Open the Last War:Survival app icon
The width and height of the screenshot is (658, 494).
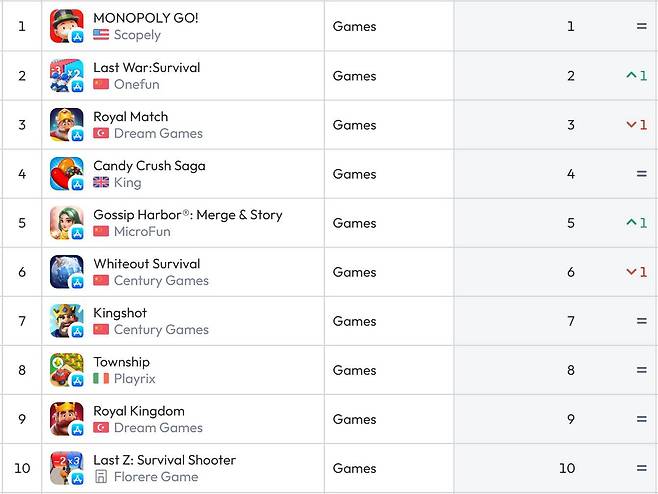coord(66,75)
